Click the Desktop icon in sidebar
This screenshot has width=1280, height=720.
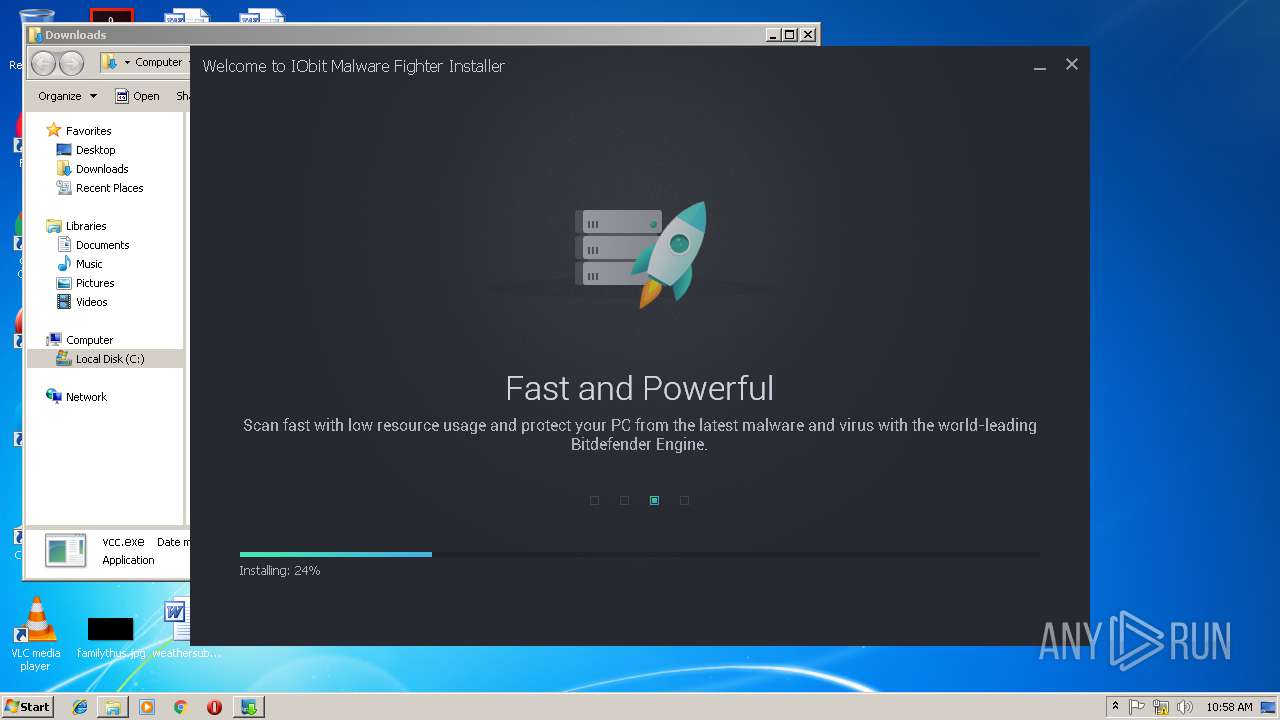64,150
